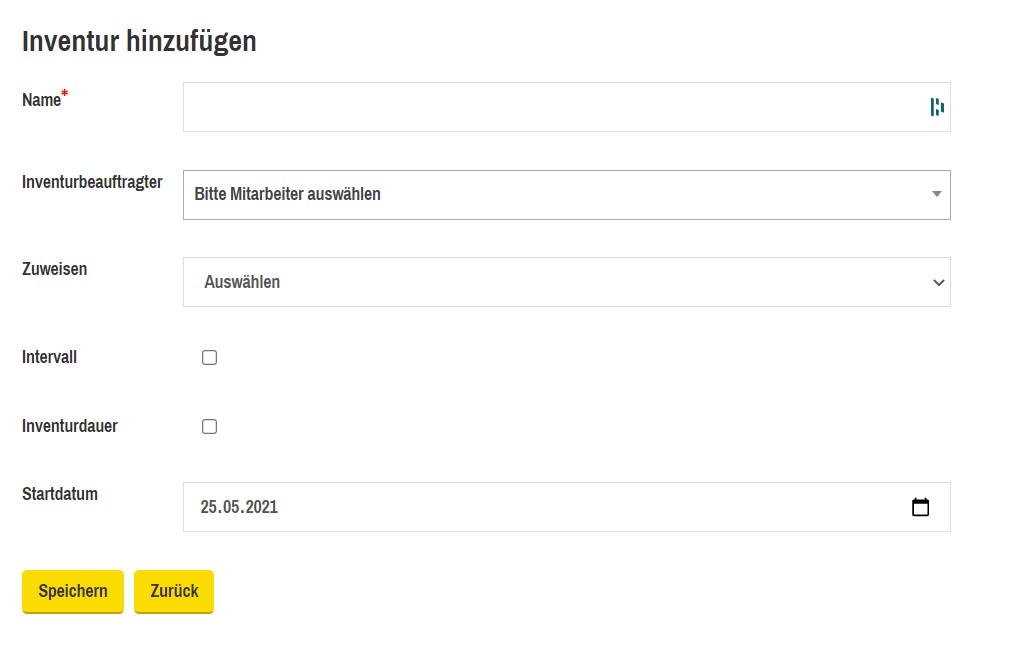Click the Inventur hinzufügen heading

click(x=139, y=41)
